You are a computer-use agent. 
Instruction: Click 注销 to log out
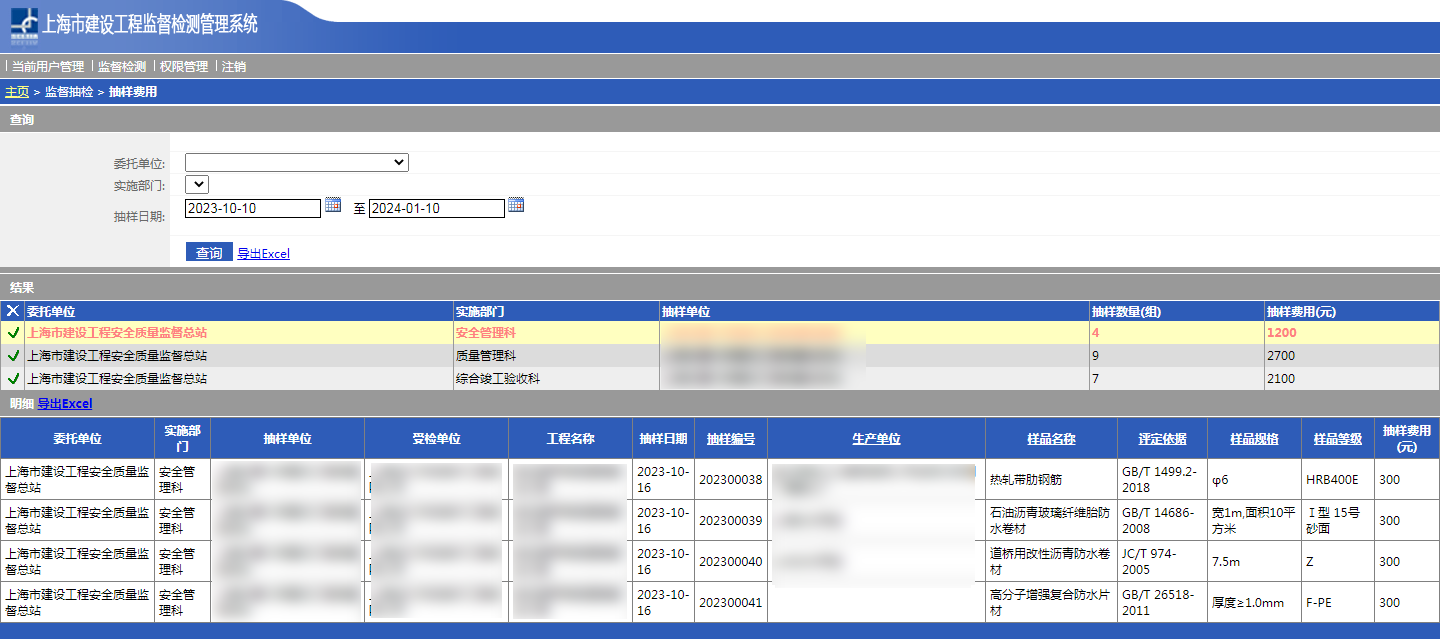(x=234, y=67)
